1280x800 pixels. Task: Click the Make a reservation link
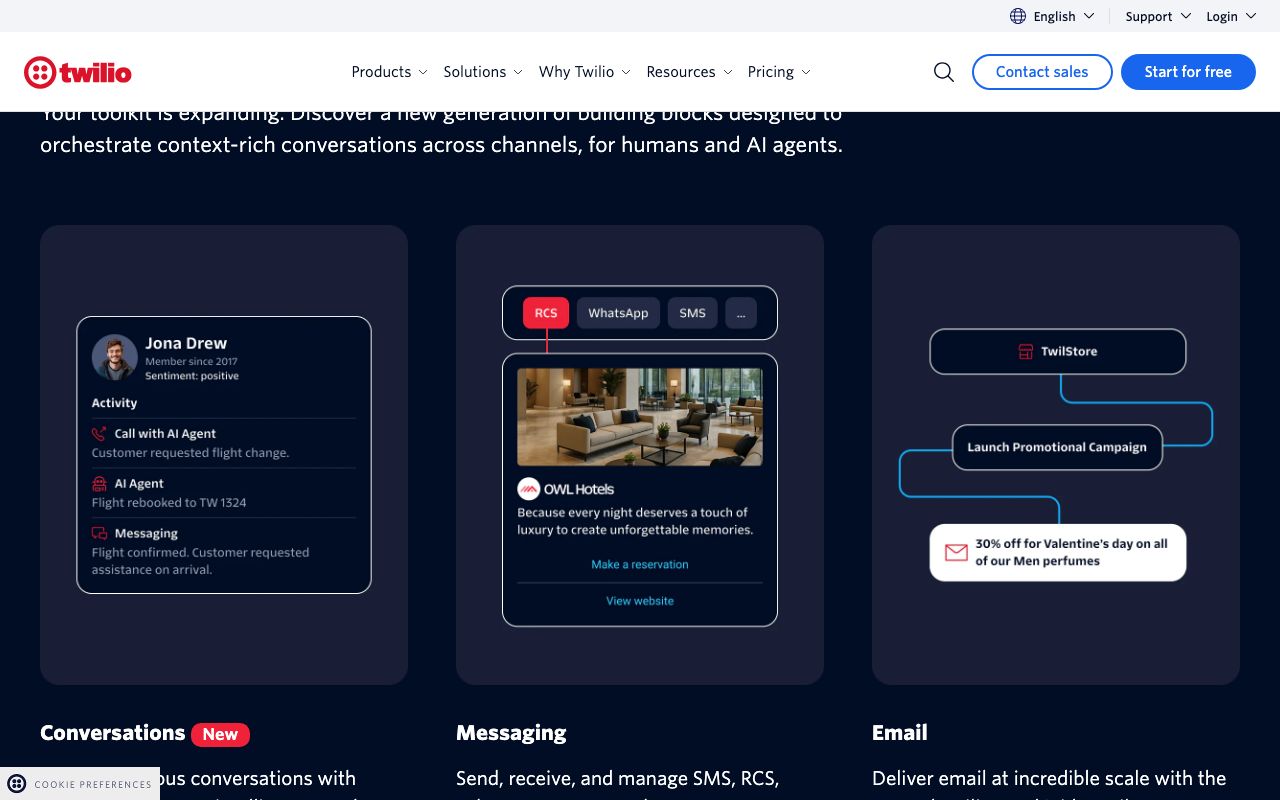coord(640,565)
